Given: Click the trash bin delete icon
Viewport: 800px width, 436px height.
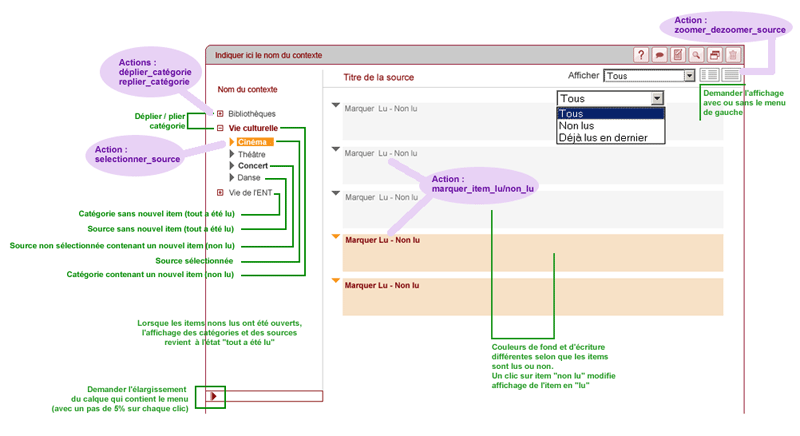Looking at the screenshot, I should point(733,55).
